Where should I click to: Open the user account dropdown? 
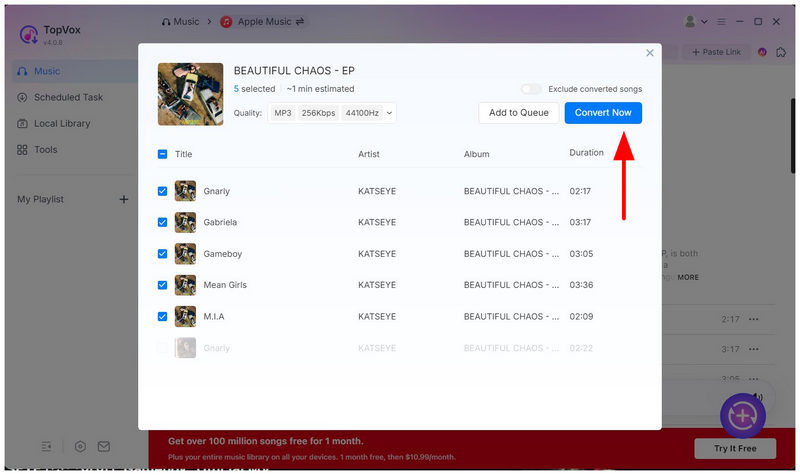click(x=695, y=21)
